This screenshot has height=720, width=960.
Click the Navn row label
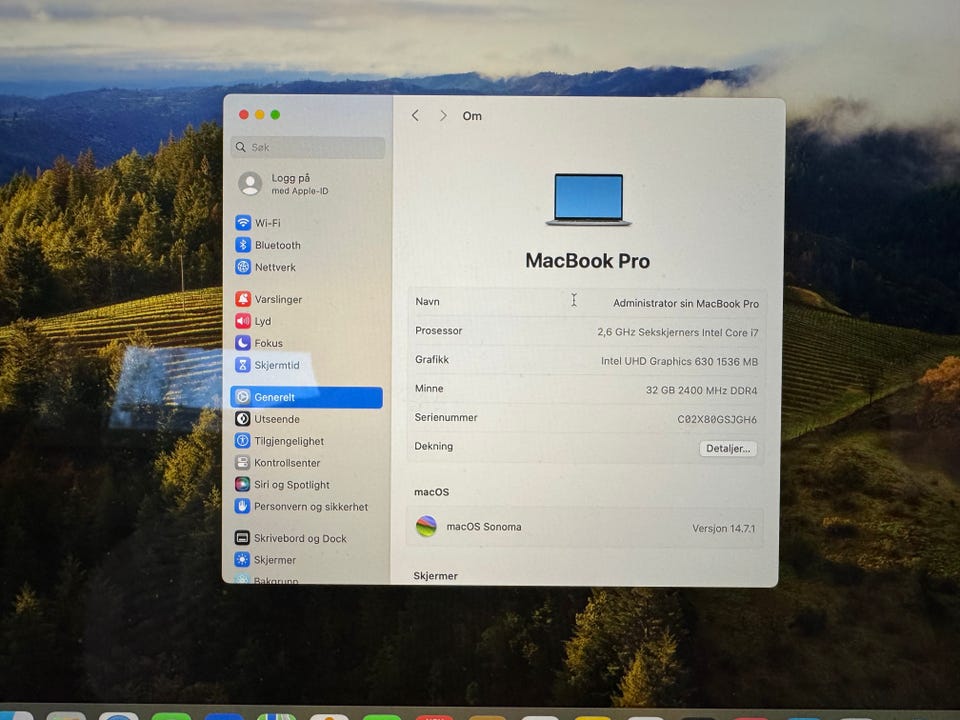pyautogui.click(x=427, y=301)
